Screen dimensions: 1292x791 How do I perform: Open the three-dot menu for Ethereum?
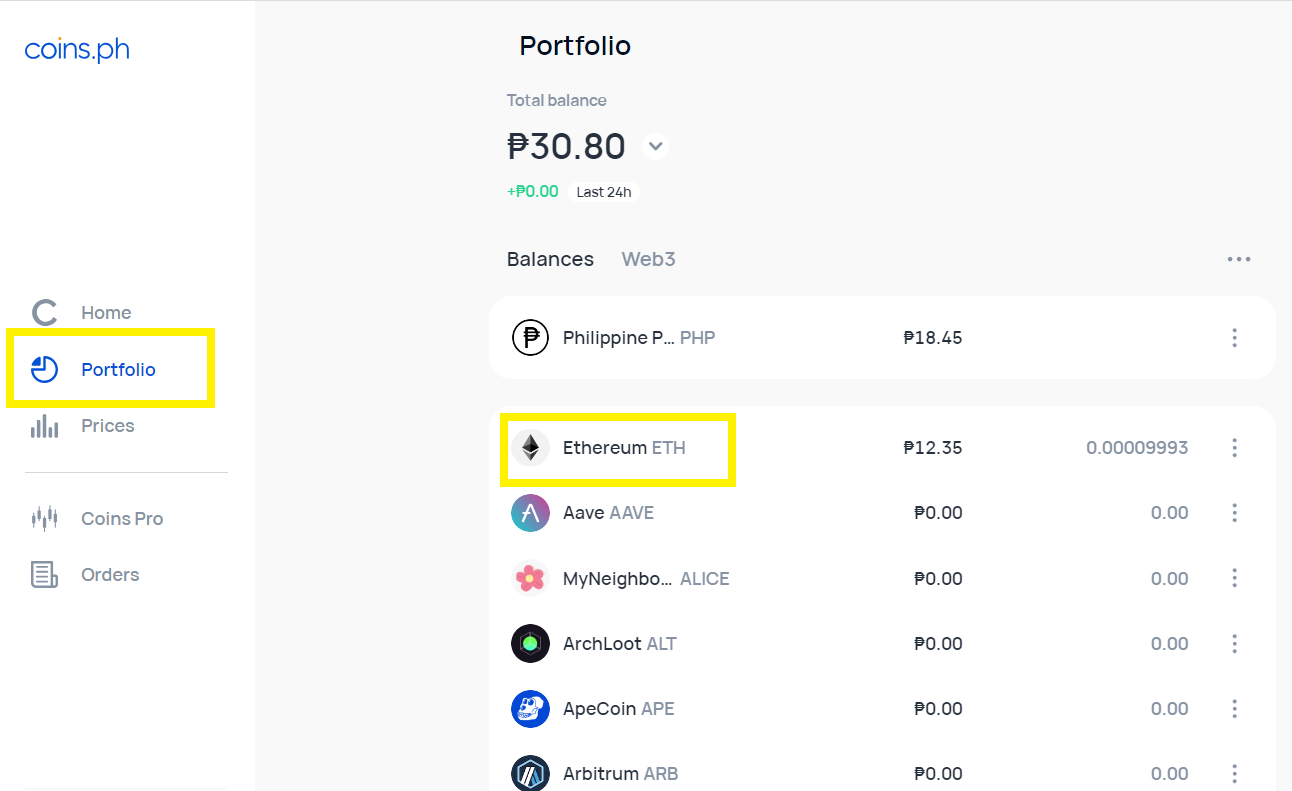point(1234,447)
